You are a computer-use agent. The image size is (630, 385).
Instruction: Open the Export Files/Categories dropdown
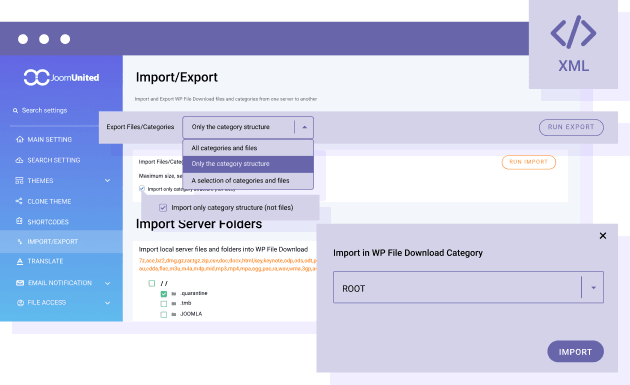(248, 127)
